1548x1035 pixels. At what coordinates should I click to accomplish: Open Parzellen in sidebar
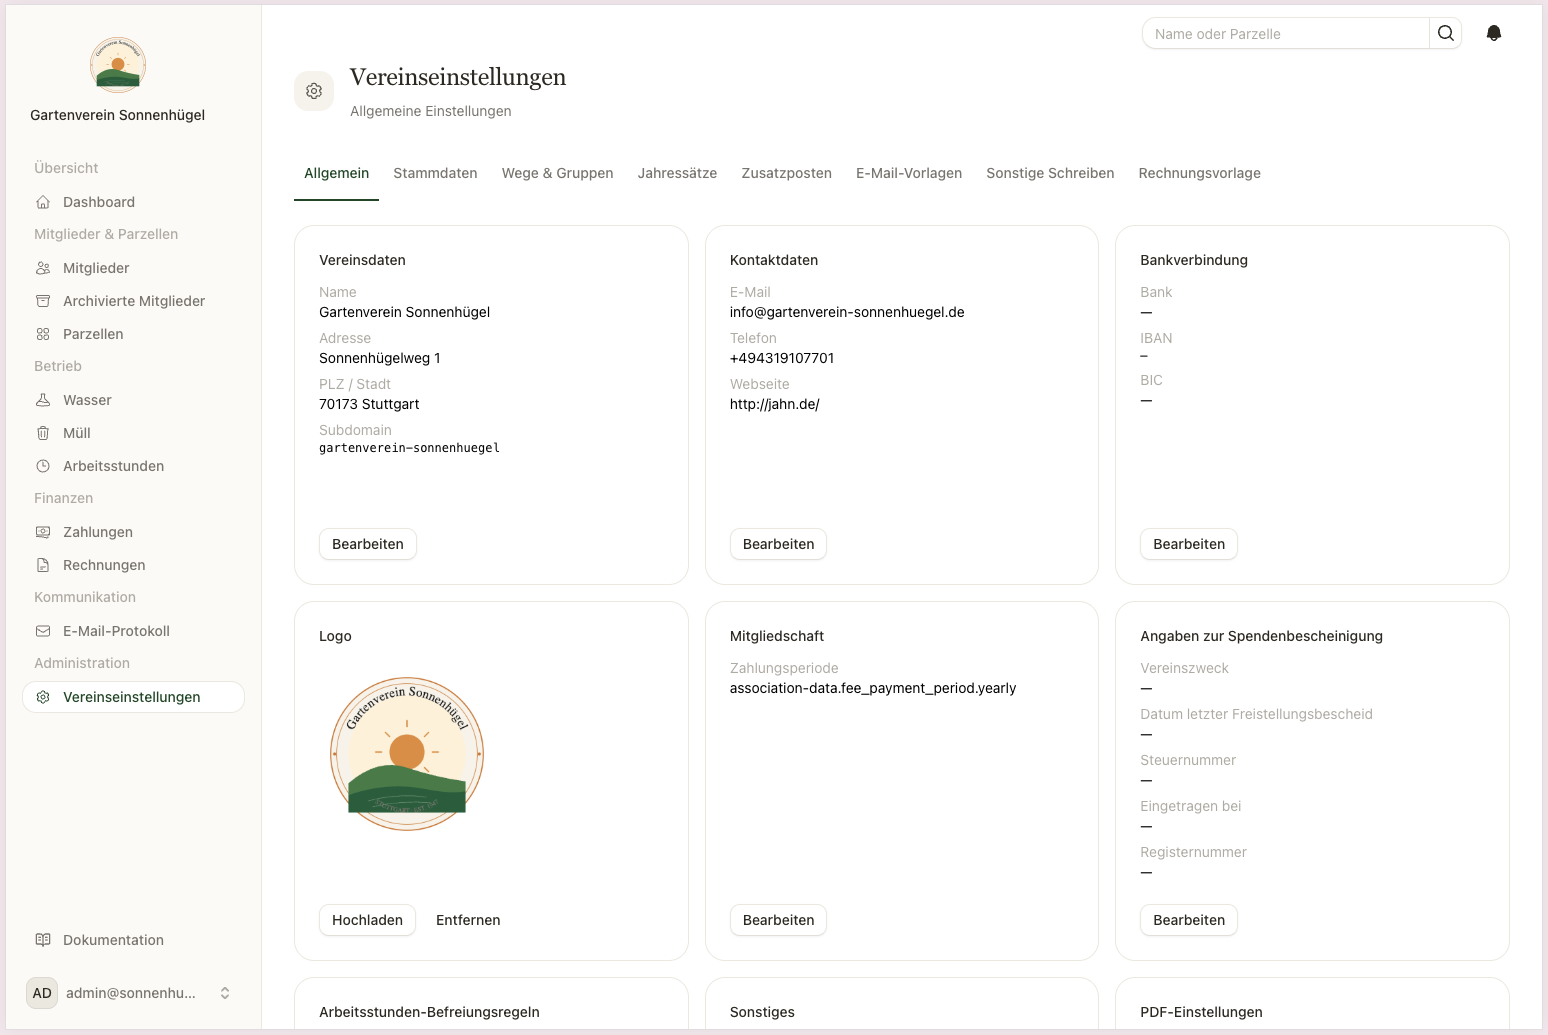pos(133,334)
